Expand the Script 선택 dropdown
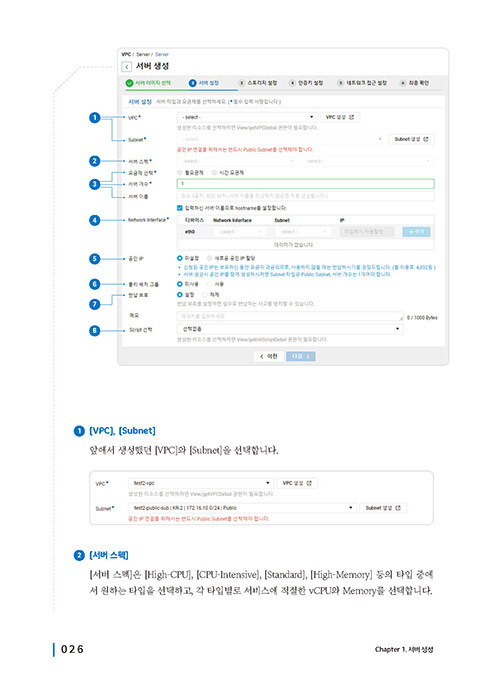The image size is (500, 683). coord(290,329)
